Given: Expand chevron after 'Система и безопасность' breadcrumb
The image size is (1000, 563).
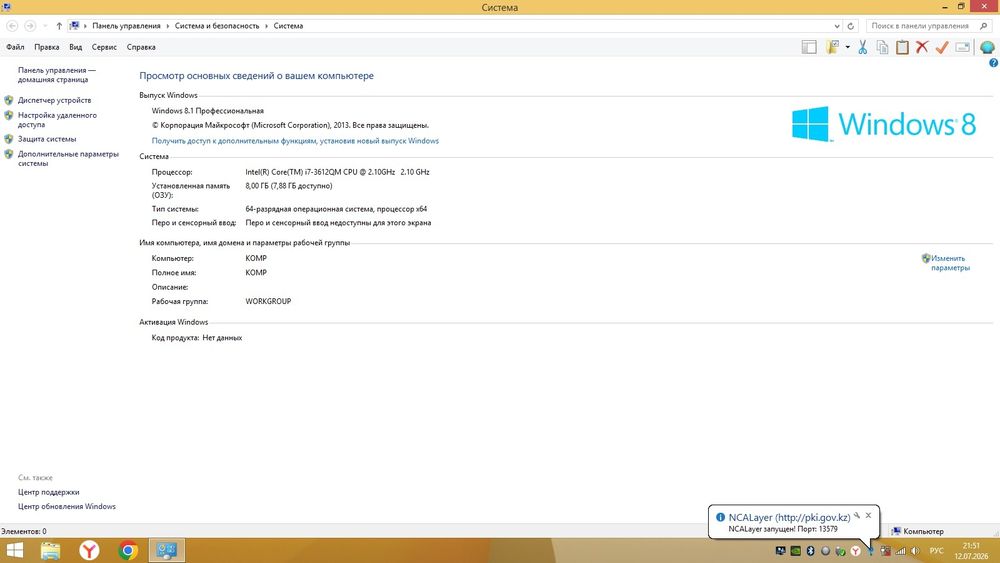Looking at the screenshot, I should [267, 26].
